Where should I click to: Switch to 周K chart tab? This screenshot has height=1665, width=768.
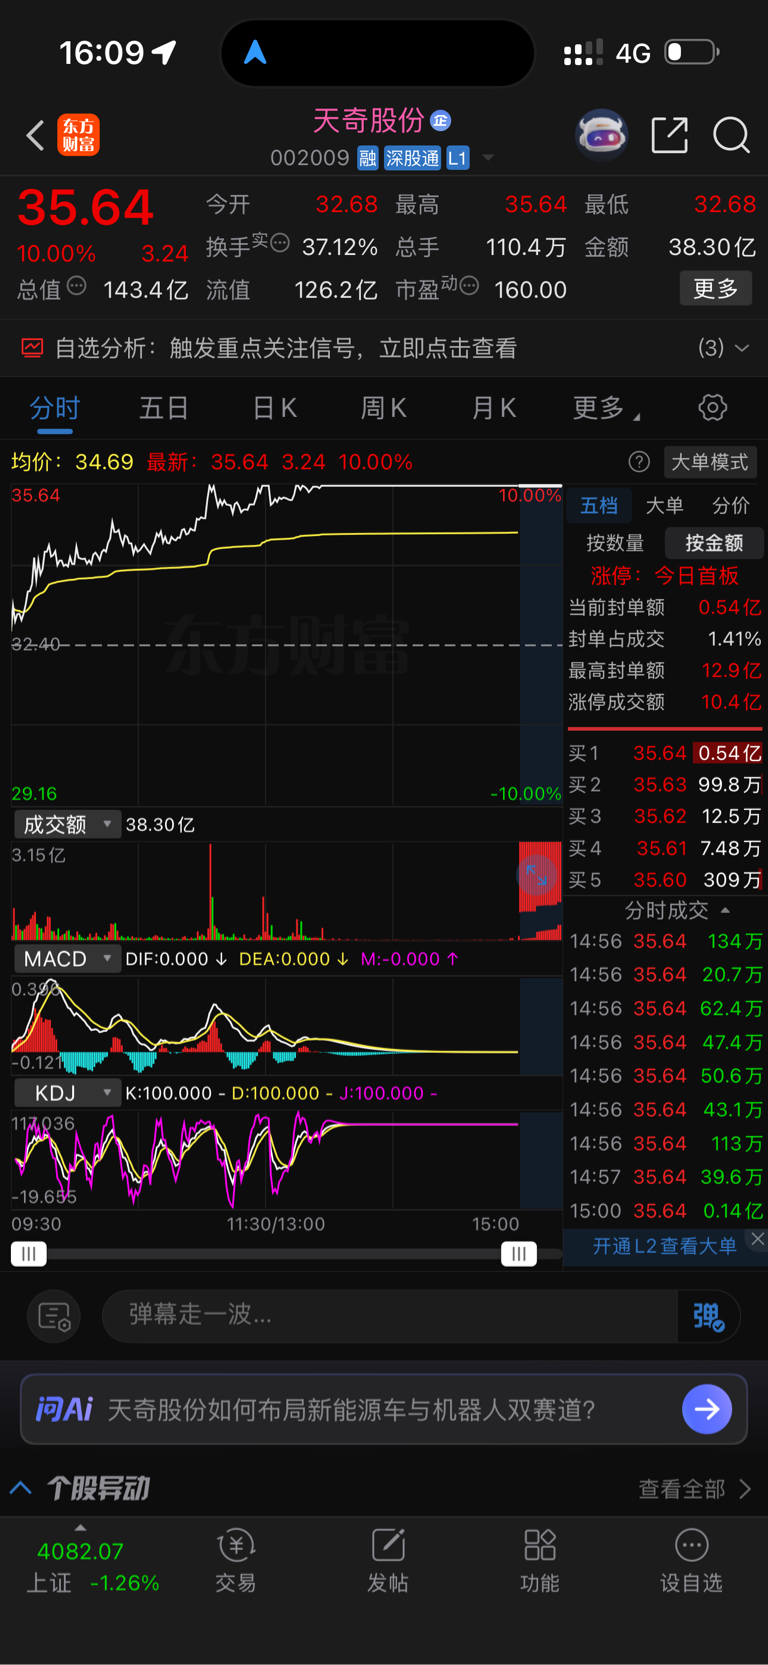(x=383, y=408)
